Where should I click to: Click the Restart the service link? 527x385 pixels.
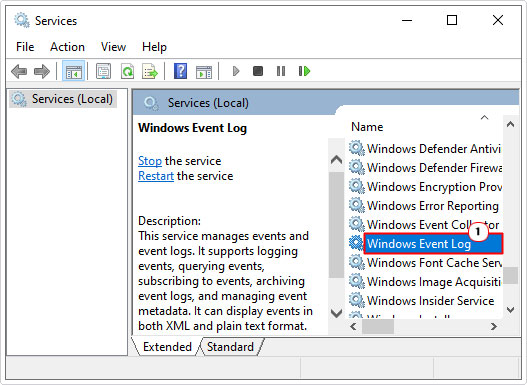click(156, 176)
